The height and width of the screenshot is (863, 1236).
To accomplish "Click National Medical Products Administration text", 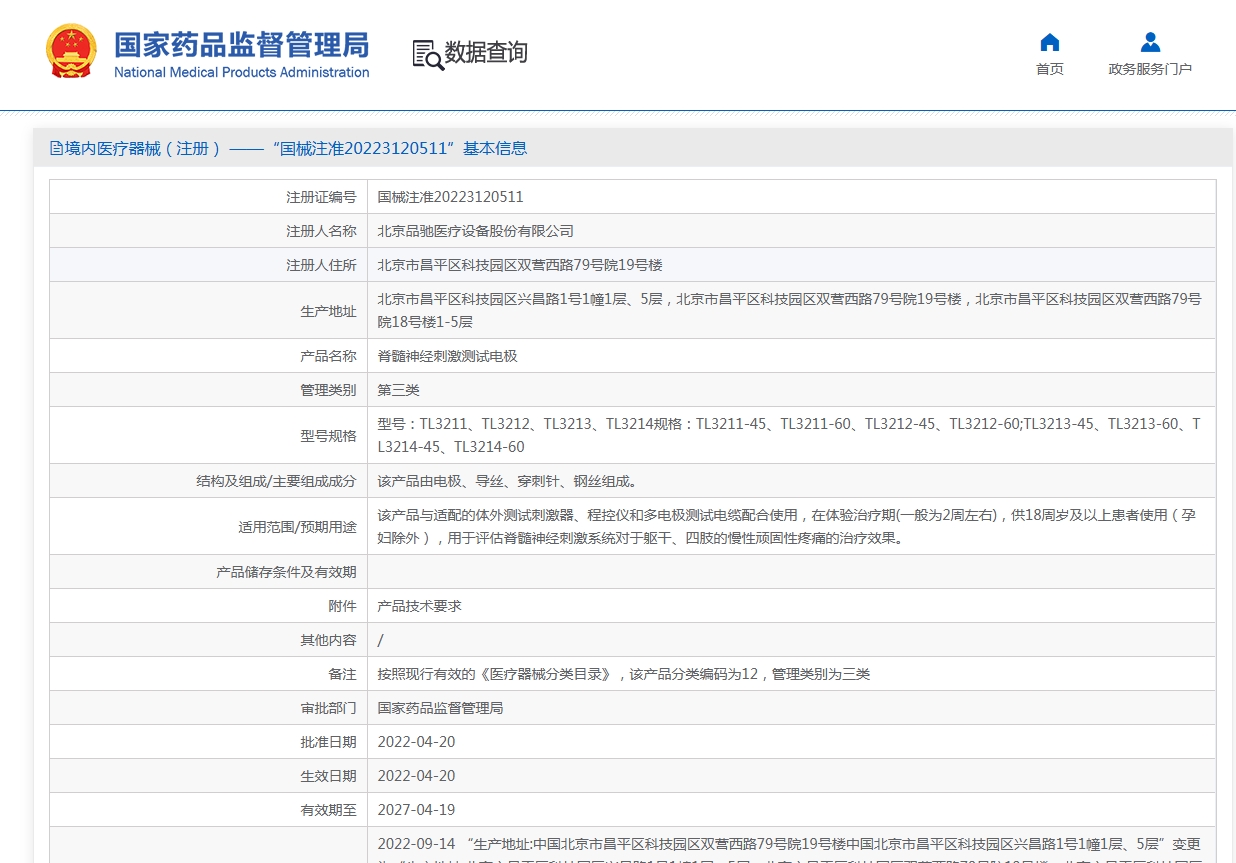I will 241,72.
